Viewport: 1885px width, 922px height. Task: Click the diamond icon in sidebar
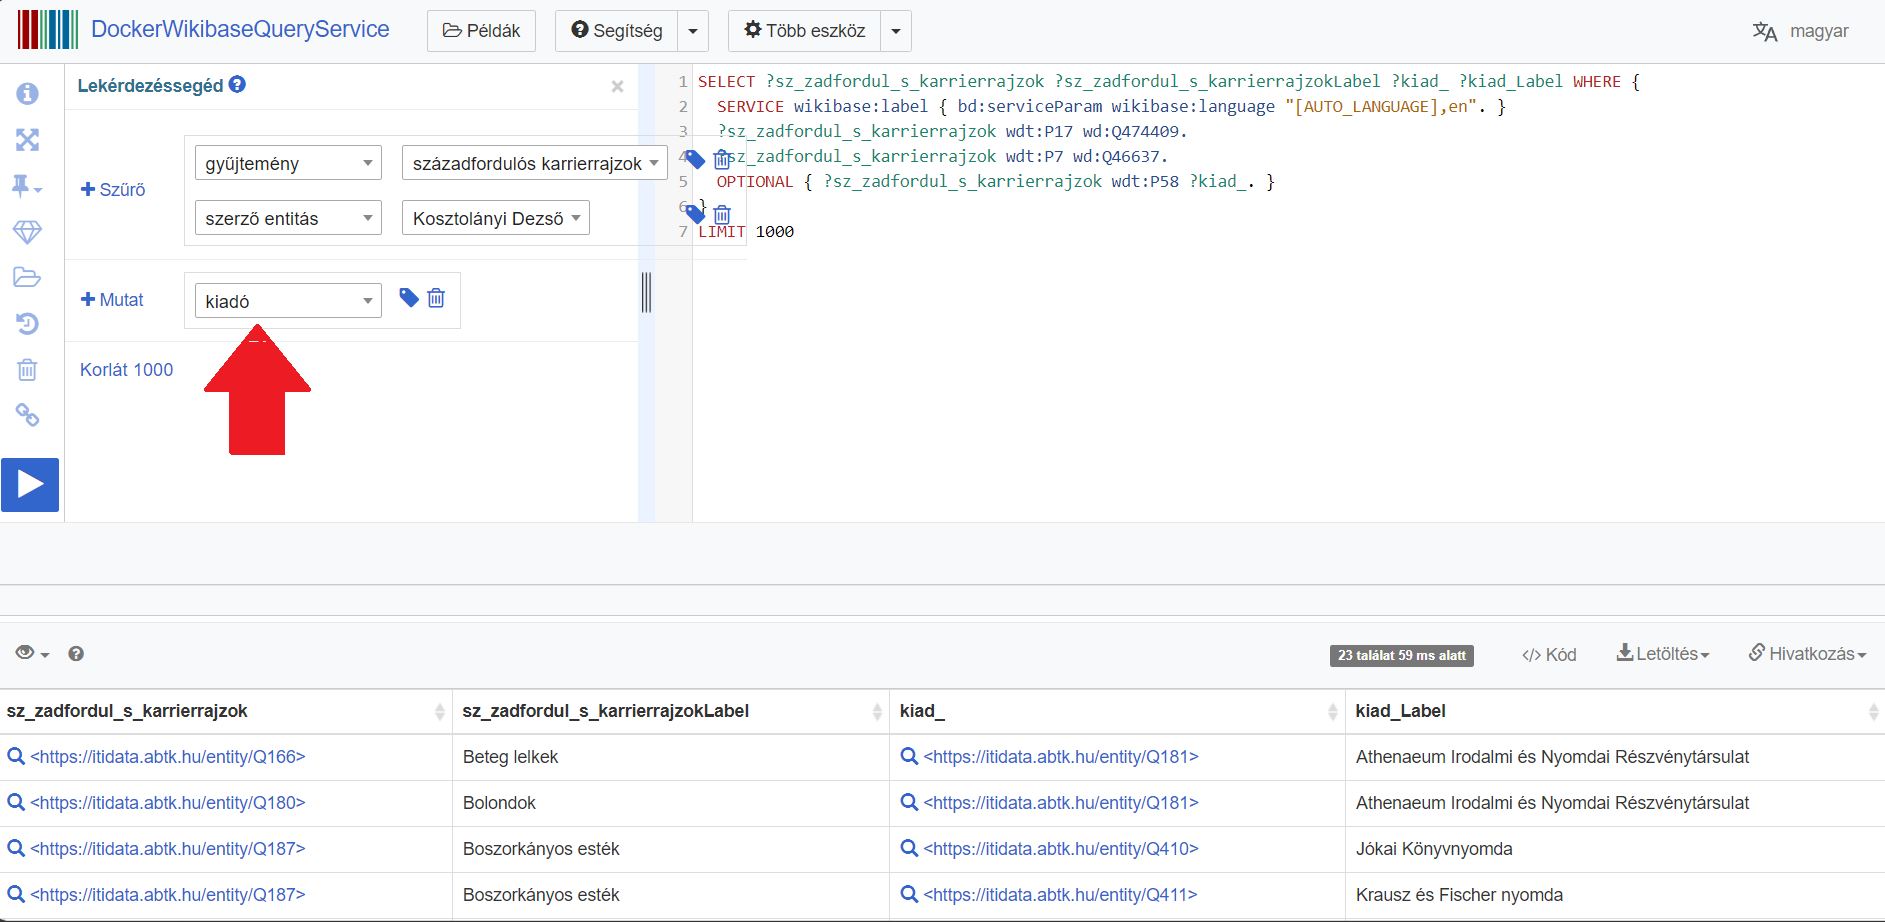(27, 232)
